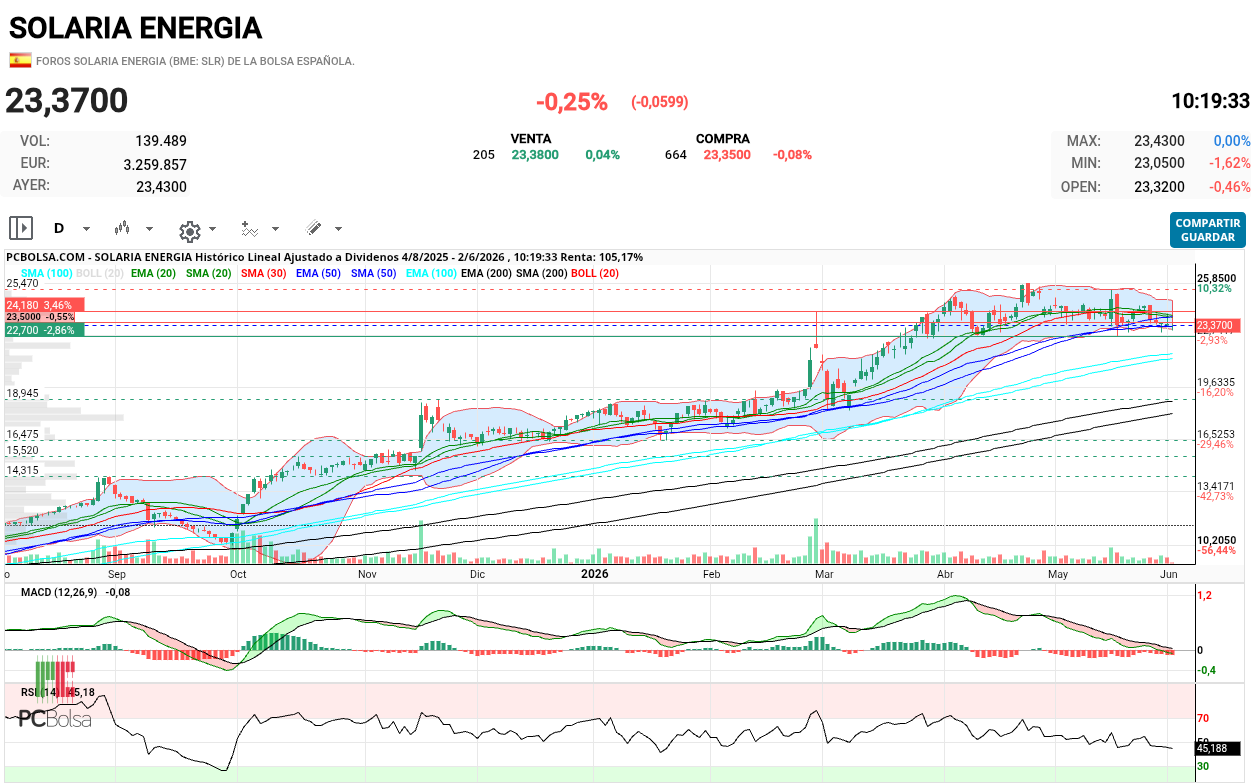1256x783 pixels.
Task: Click the 23,3700 price marker on right axis
Action: (1217, 325)
